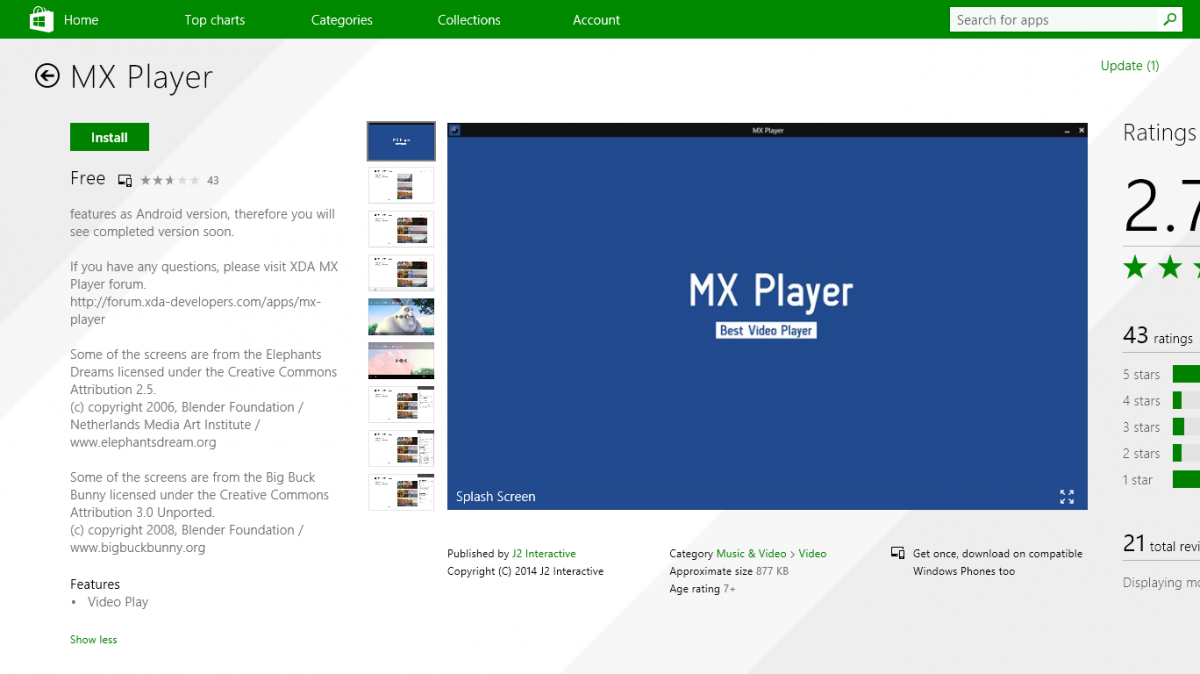Click the small star rating beside Free
The width and height of the screenshot is (1200, 674).
point(169,180)
